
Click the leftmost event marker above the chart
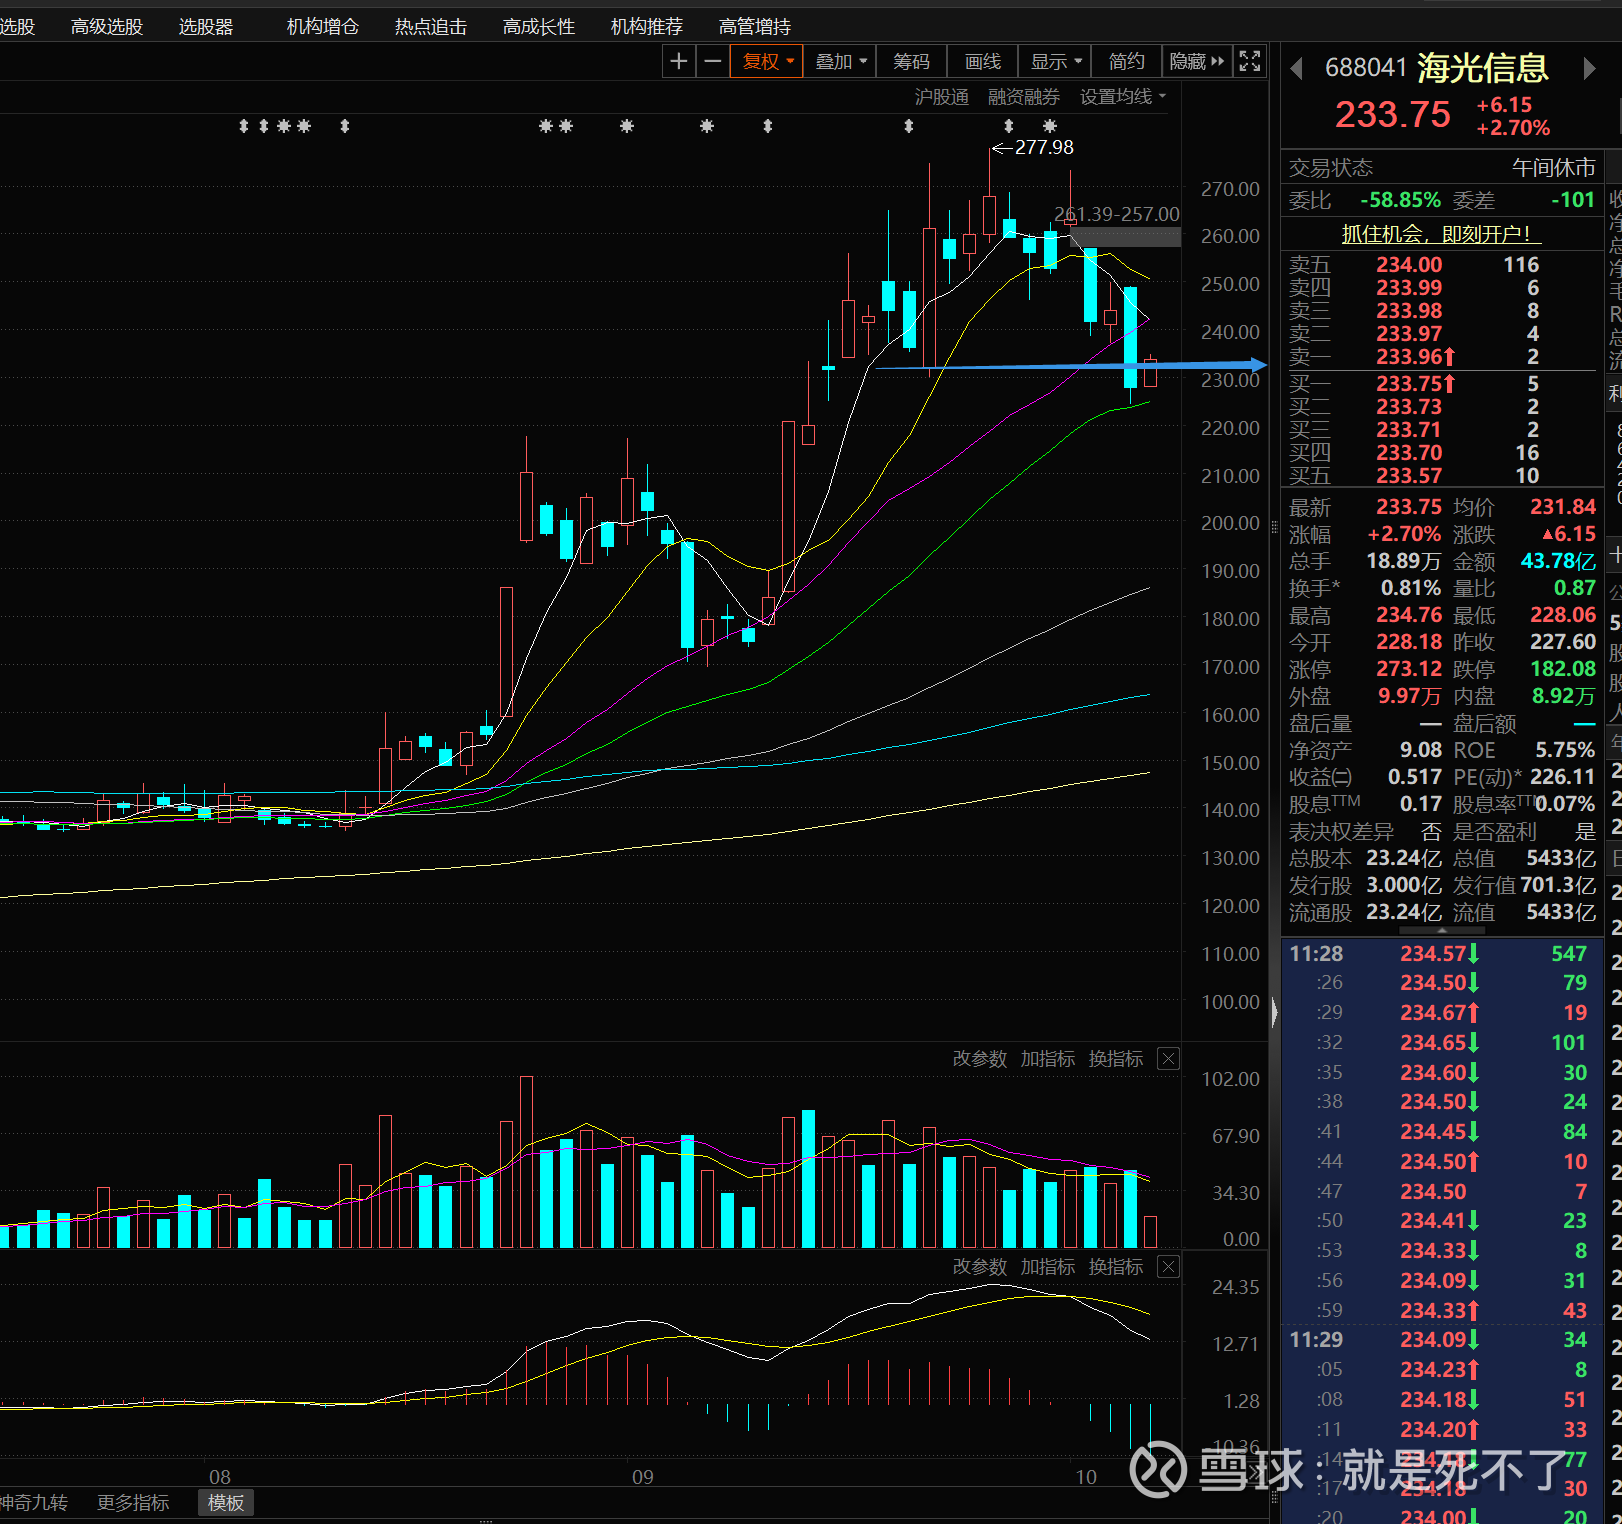pos(243,126)
